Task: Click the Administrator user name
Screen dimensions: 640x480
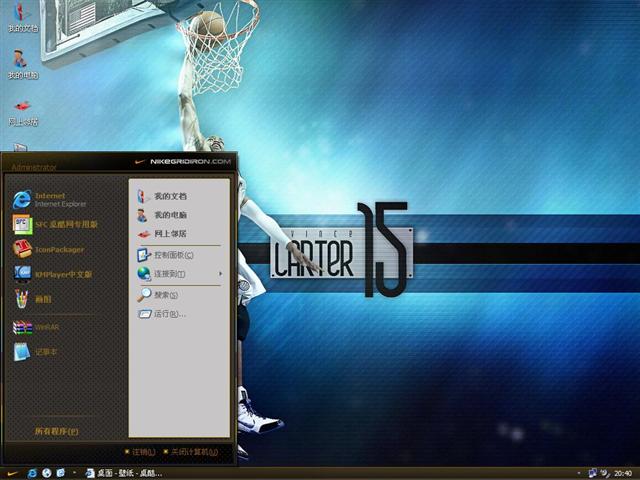Action: tap(33, 167)
